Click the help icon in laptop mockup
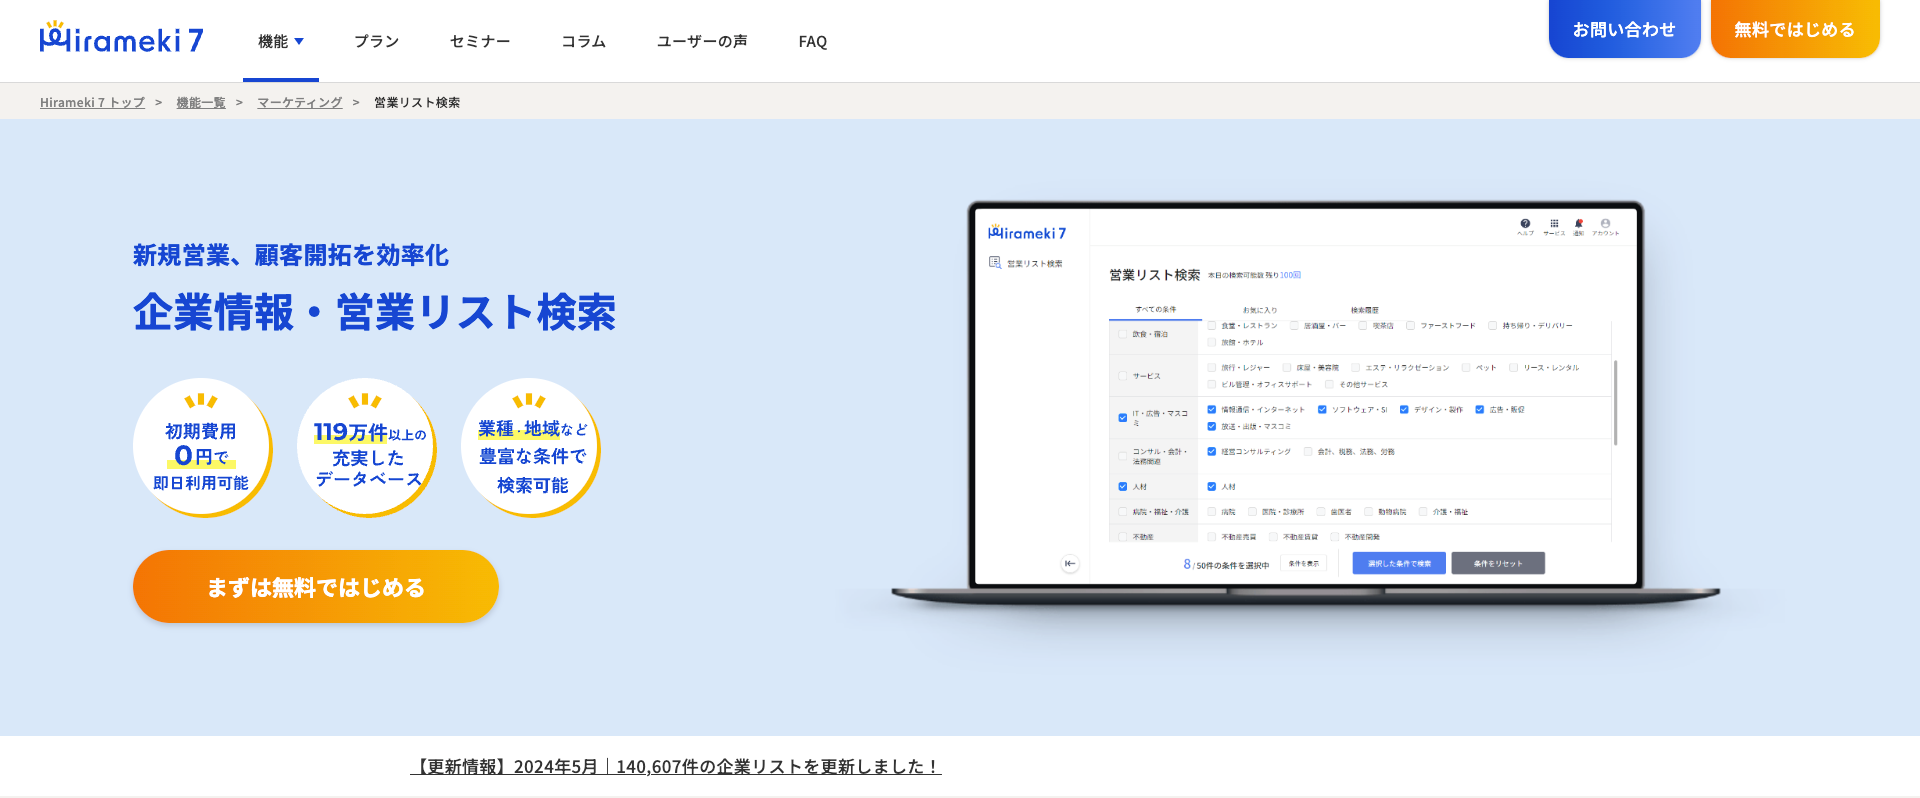Image resolution: width=1920 pixels, height=798 pixels. (x=1525, y=223)
